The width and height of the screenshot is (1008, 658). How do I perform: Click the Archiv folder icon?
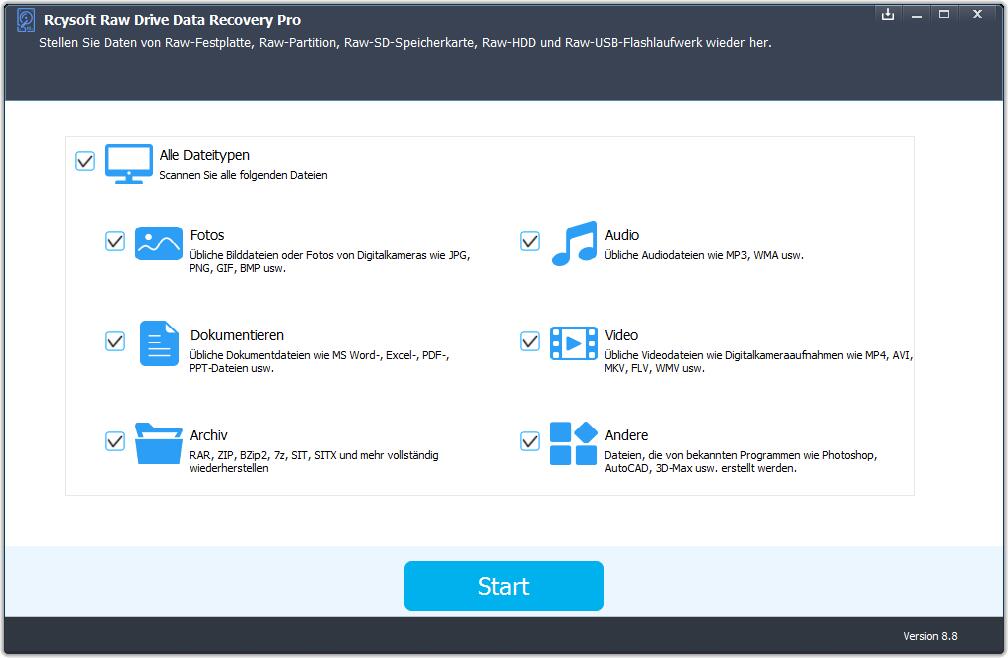(x=159, y=443)
